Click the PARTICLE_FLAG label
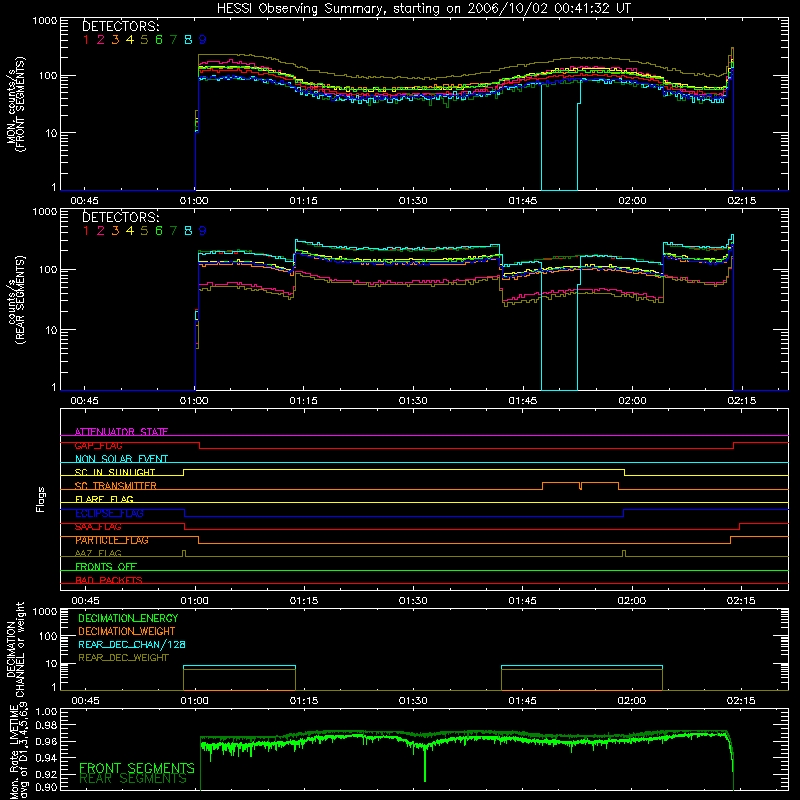 click(x=112, y=540)
